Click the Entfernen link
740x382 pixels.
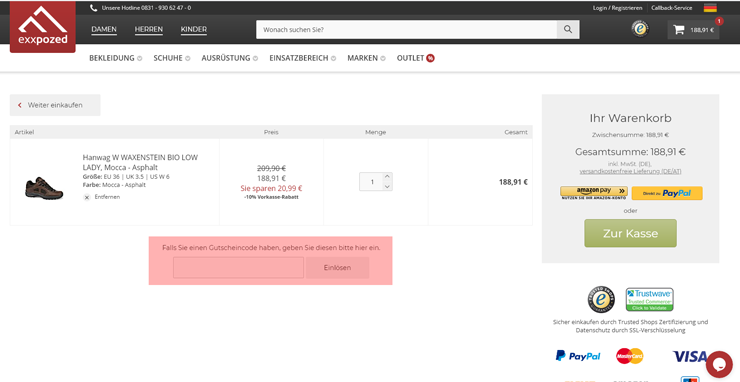107,197
